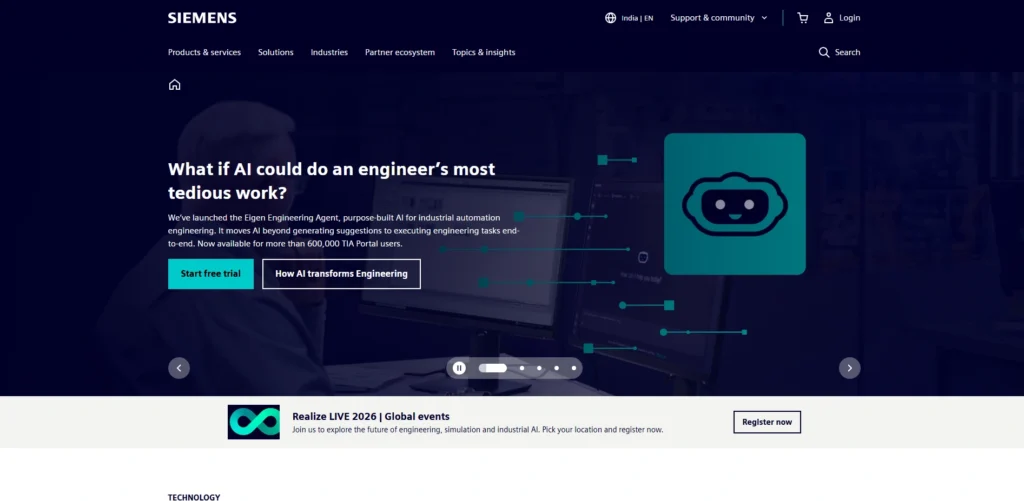Go to the home breadcrumb icon

[174, 84]
